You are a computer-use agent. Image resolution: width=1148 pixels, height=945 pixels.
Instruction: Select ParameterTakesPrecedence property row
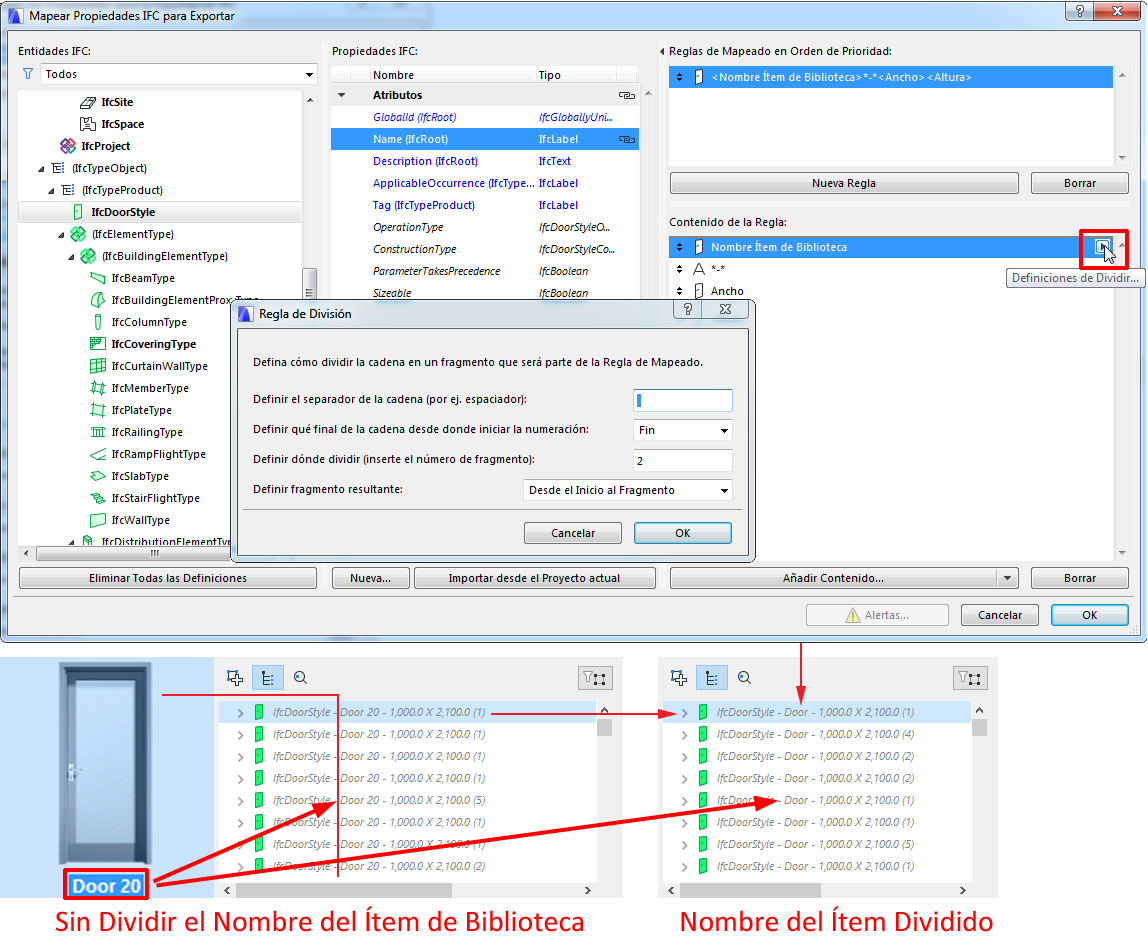[x=485, y=271]
